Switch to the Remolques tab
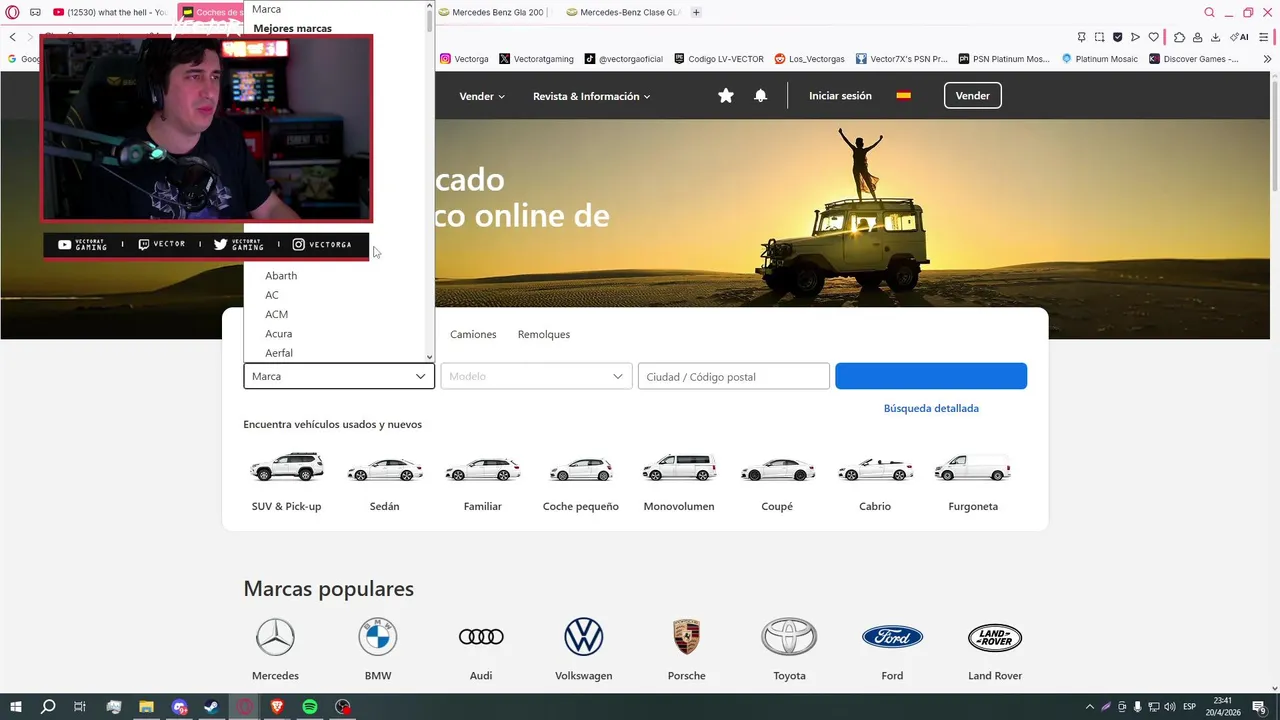The height and width of the screenshot is (720, 1280). pyautogui.click(x=544, y=334)
